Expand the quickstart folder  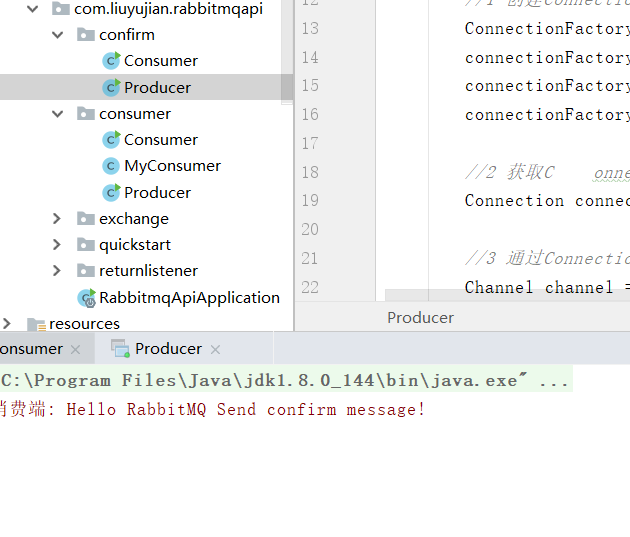tap(57, 245)
